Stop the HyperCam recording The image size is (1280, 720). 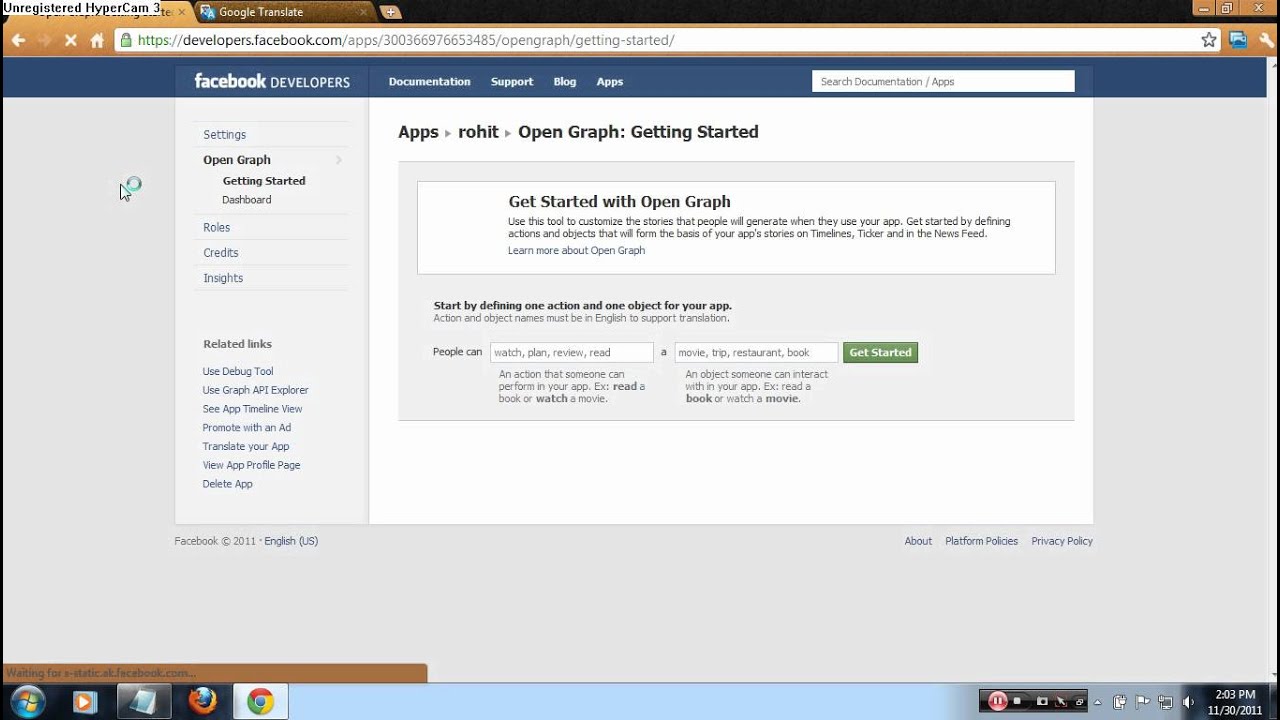pos(1017,701)
